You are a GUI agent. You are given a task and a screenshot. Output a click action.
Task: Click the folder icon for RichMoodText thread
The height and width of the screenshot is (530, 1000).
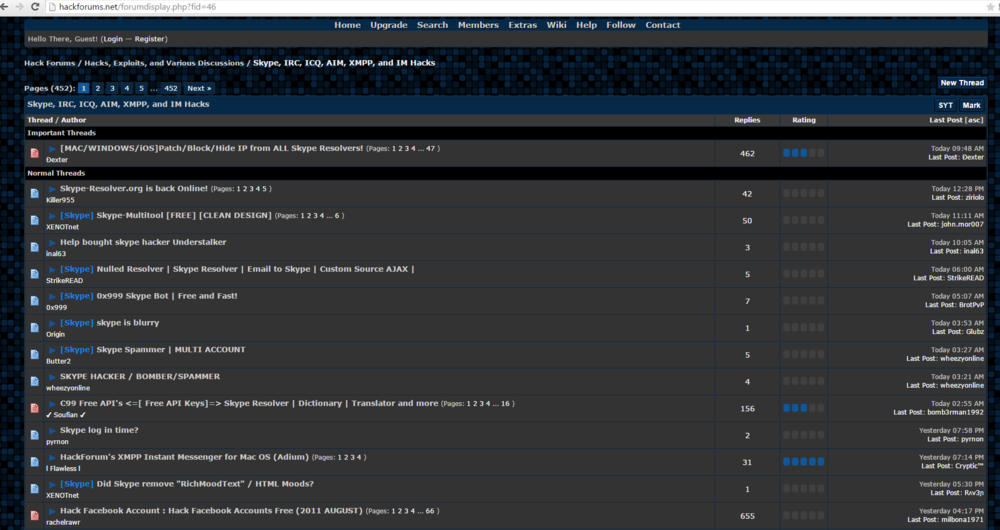tap(34, 488)
